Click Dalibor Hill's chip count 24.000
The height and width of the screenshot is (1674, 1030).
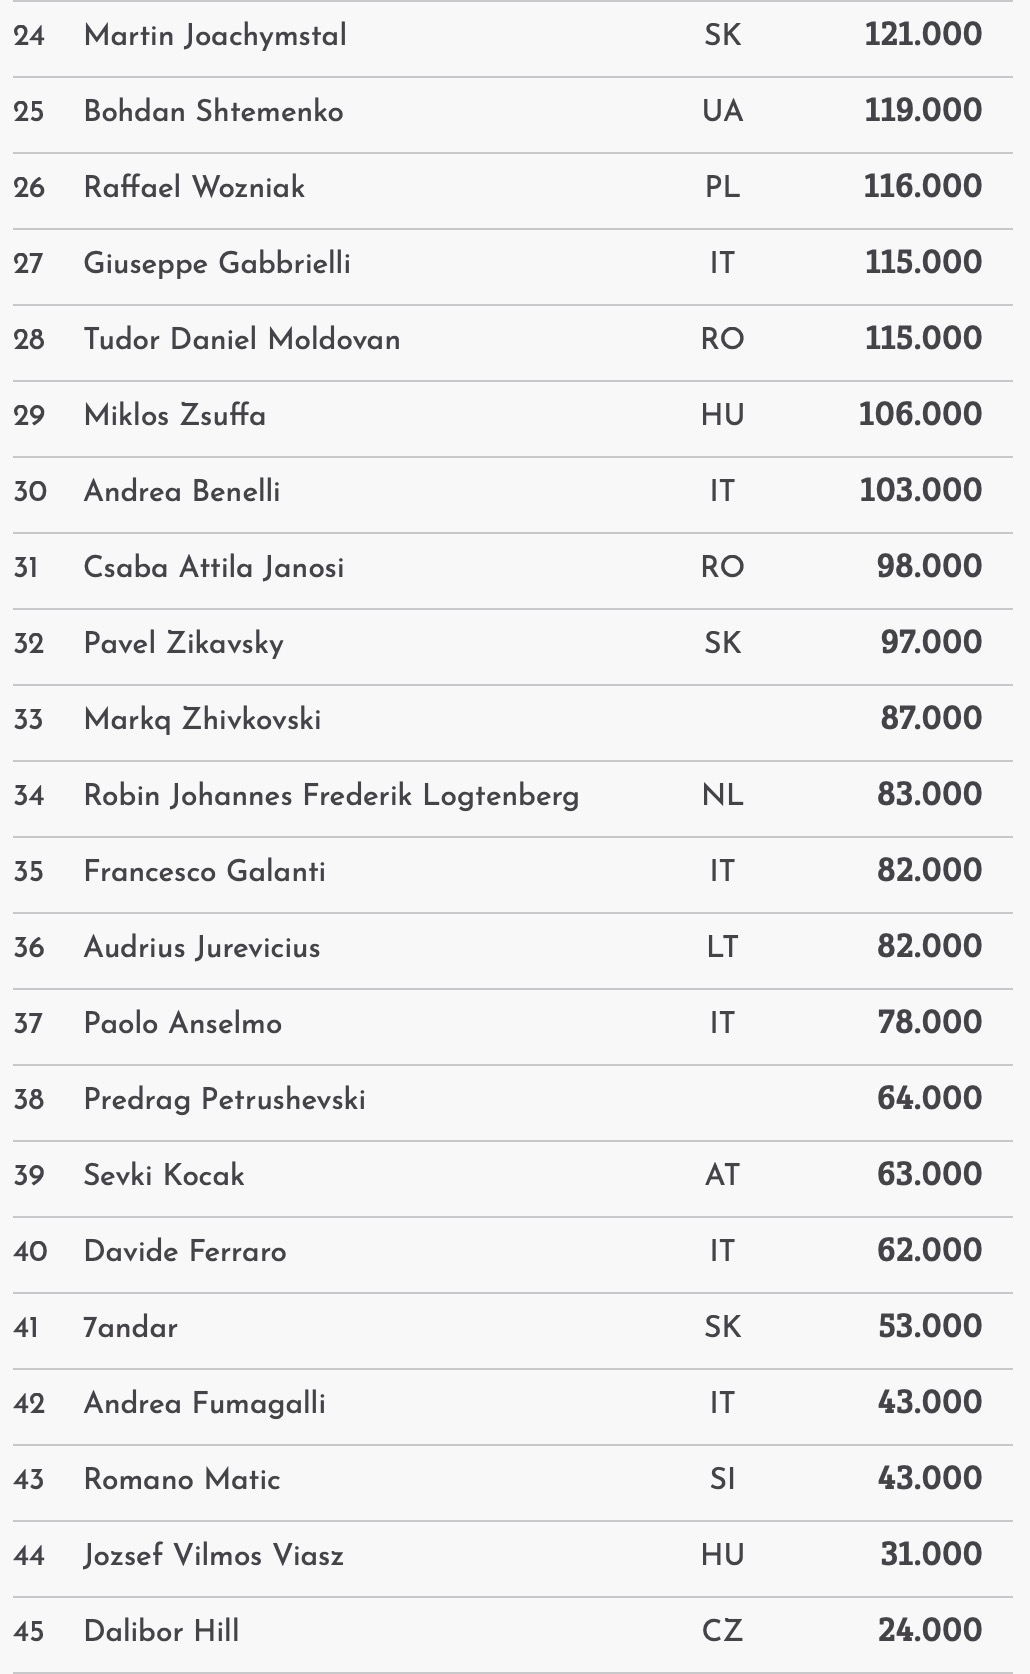[x=929, y=1631]
